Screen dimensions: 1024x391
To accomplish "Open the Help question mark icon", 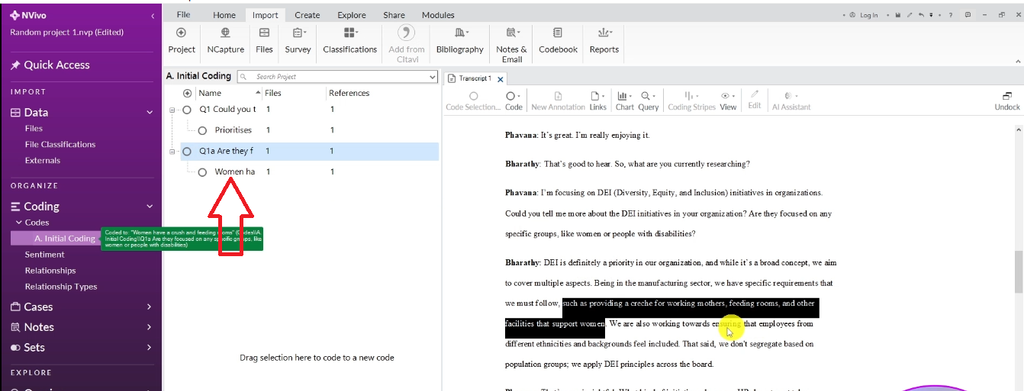I will pyautogui.click(x=950, y=15).
